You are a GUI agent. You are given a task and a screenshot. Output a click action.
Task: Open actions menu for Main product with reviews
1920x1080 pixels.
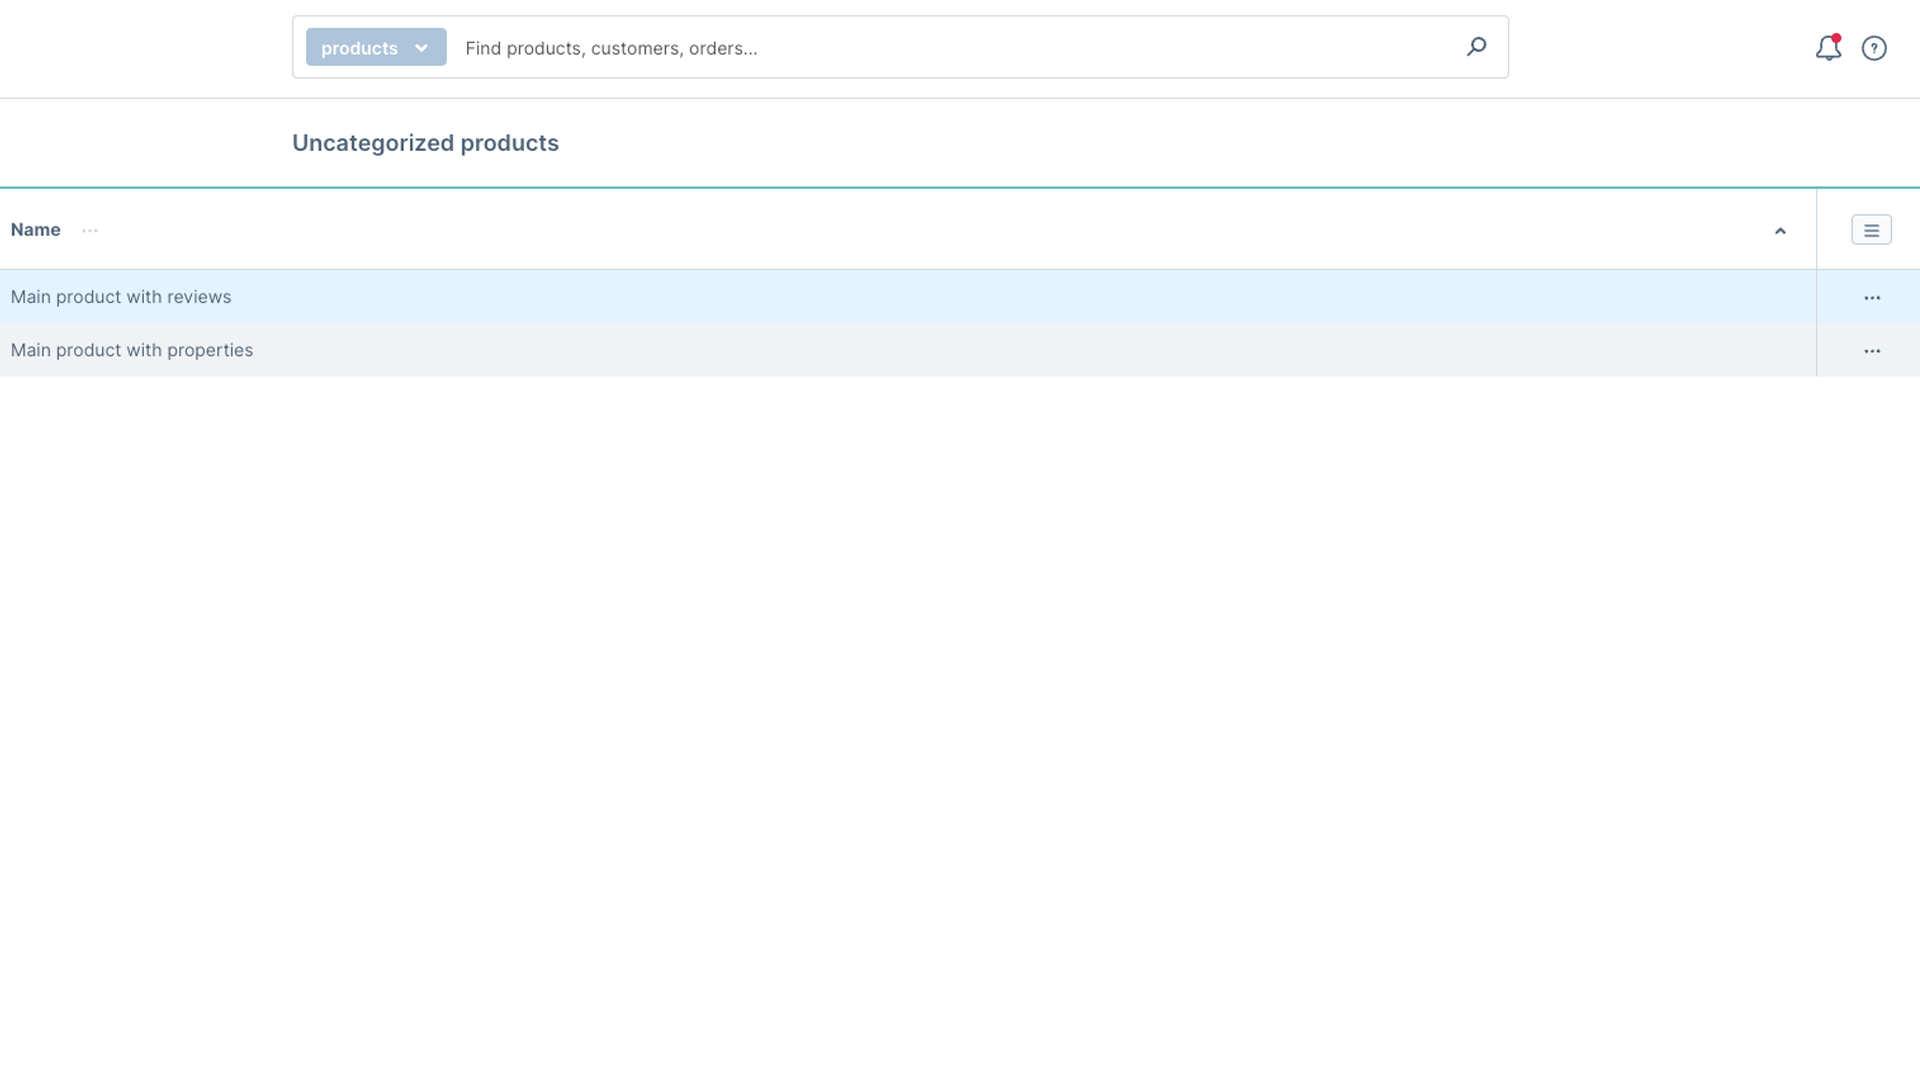pyautogui.click(x=1872, y=298)
